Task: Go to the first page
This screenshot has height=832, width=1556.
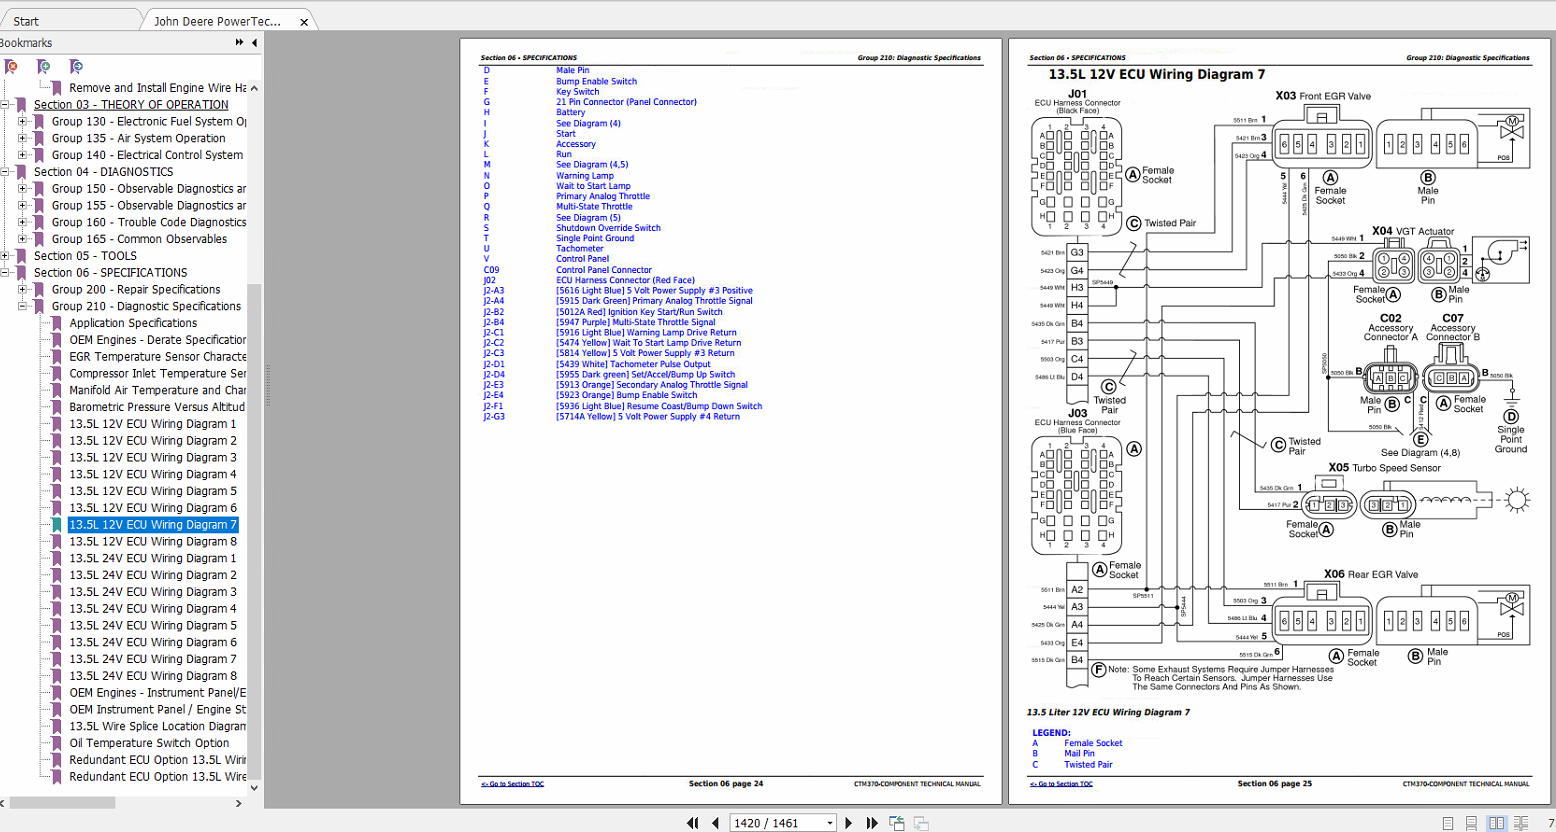Action: (692, 823)
